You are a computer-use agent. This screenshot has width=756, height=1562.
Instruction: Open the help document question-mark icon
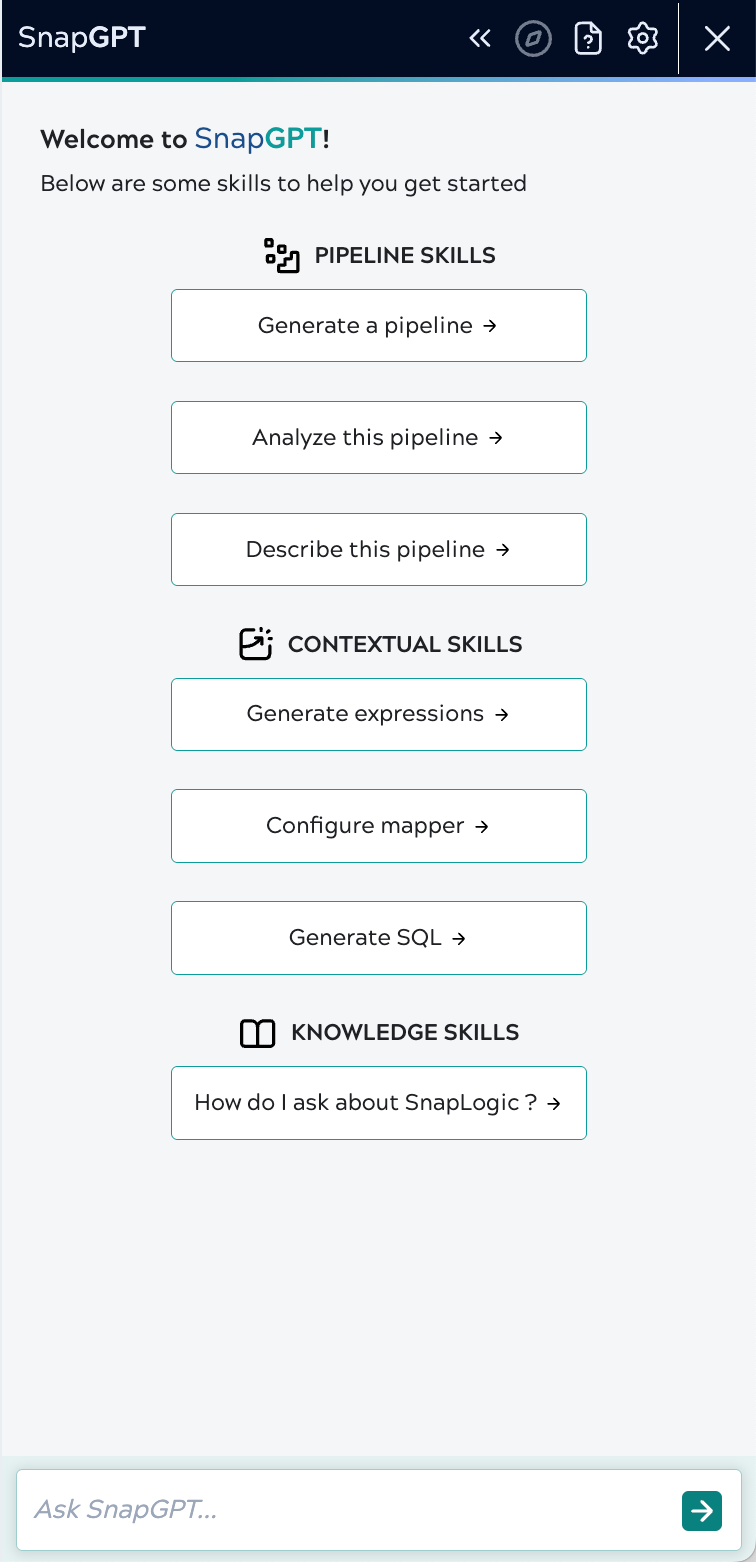[588, 39]
